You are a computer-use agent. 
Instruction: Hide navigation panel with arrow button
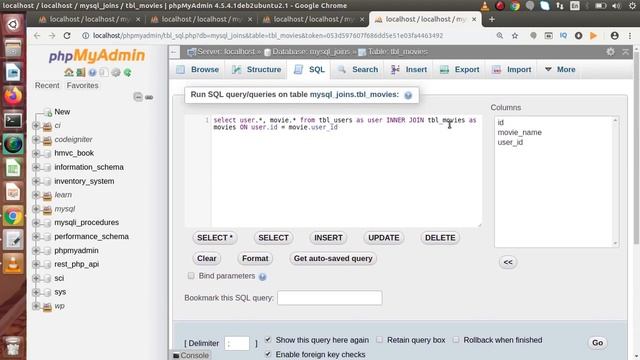174,52
